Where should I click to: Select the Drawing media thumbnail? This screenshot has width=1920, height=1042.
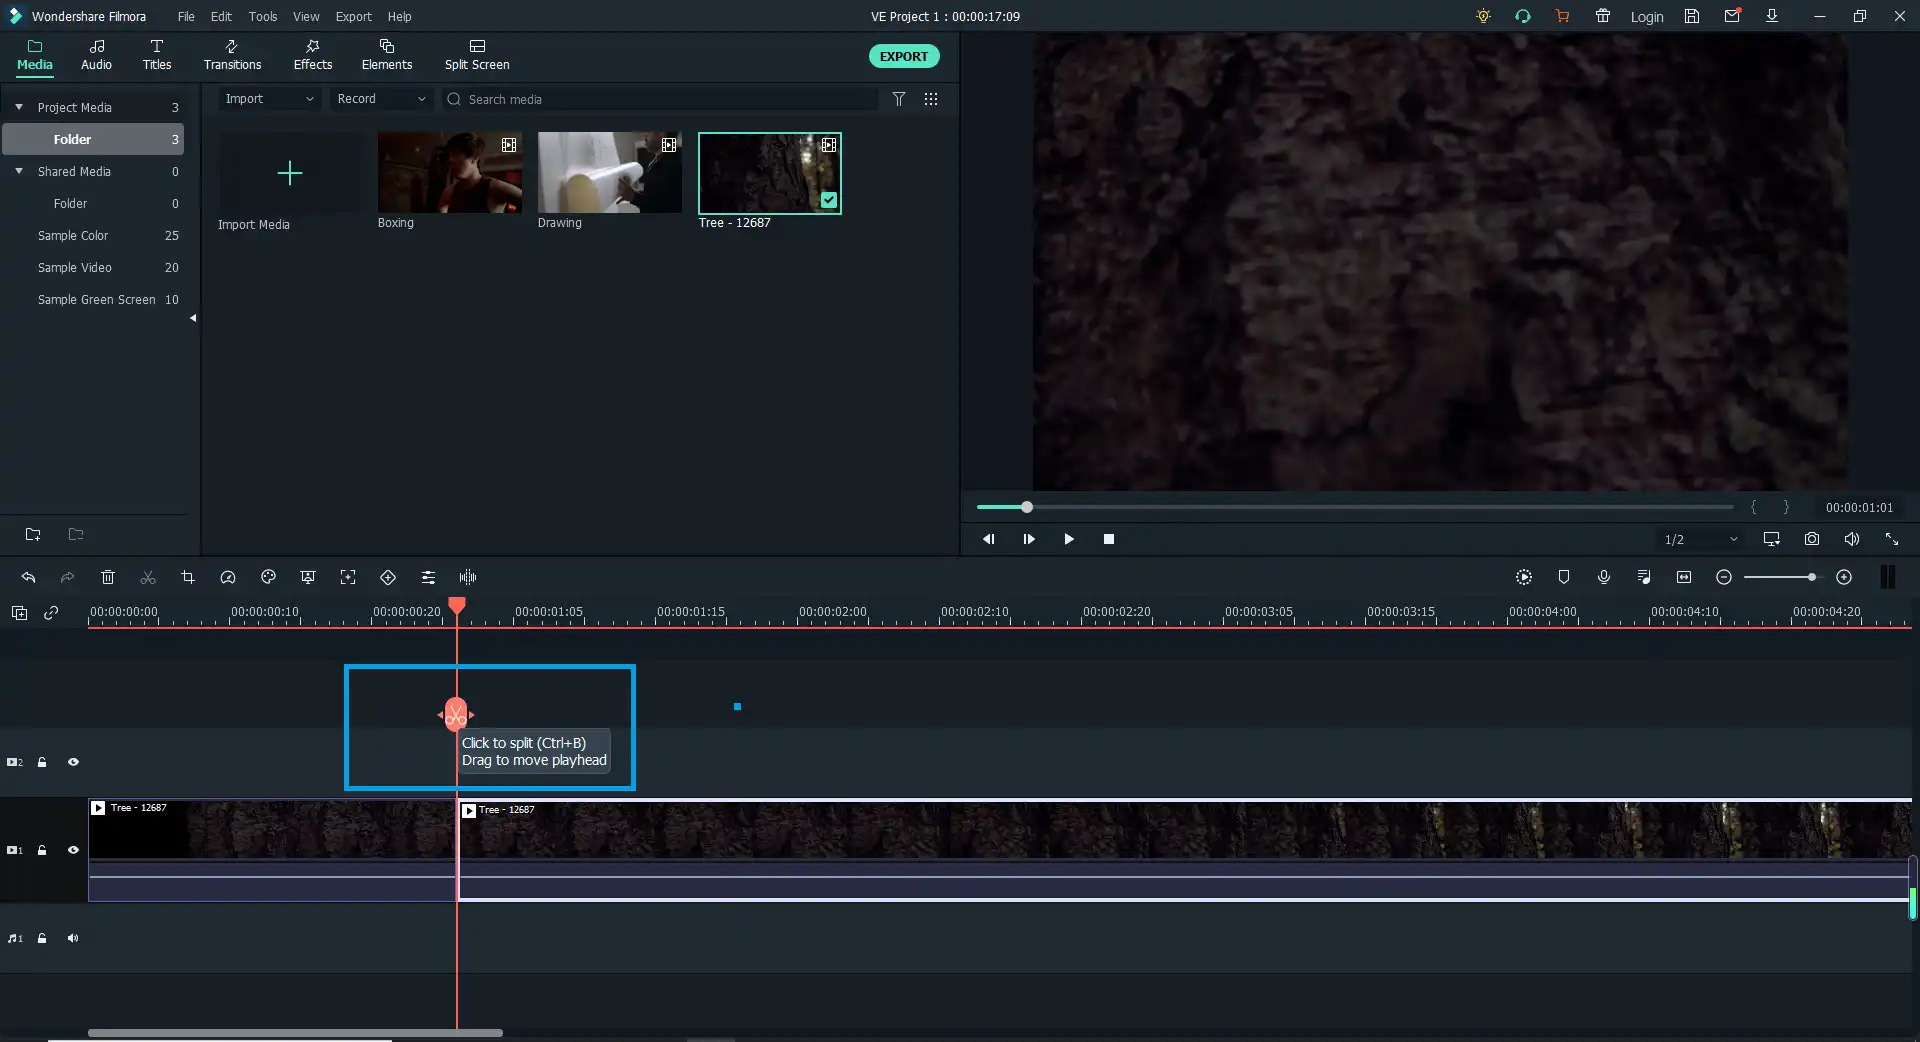coord(610,173)
